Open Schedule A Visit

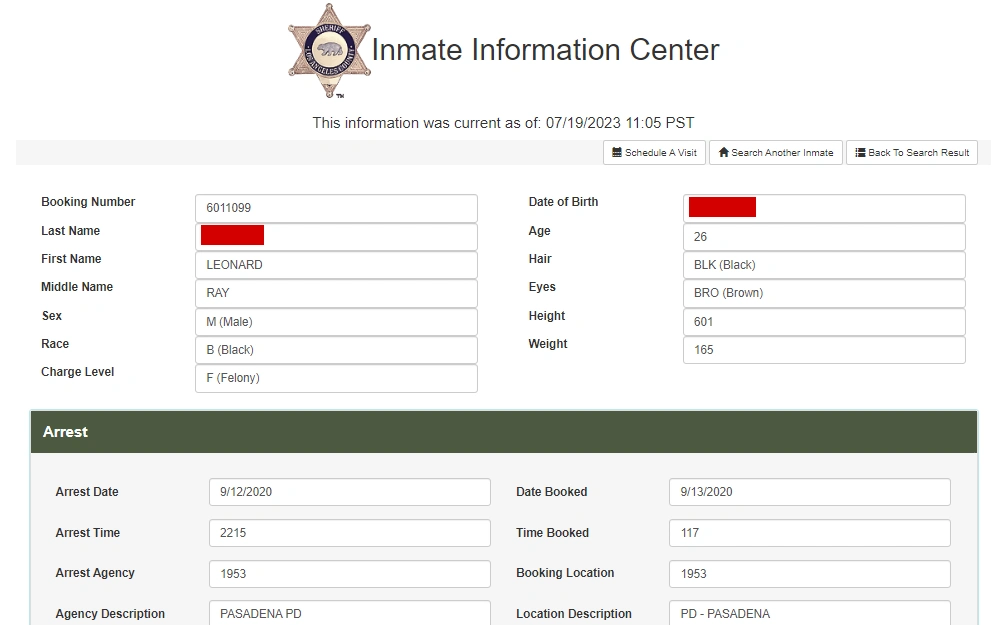click(654, 152)
